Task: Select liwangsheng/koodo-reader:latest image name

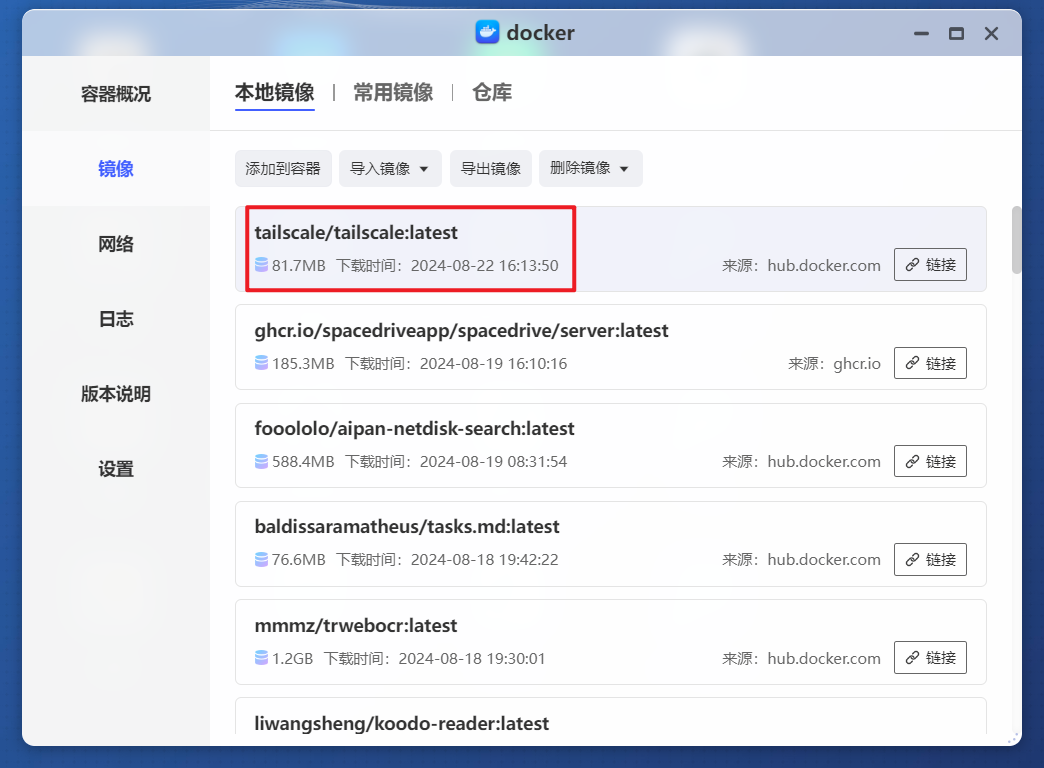Action: 401,723
